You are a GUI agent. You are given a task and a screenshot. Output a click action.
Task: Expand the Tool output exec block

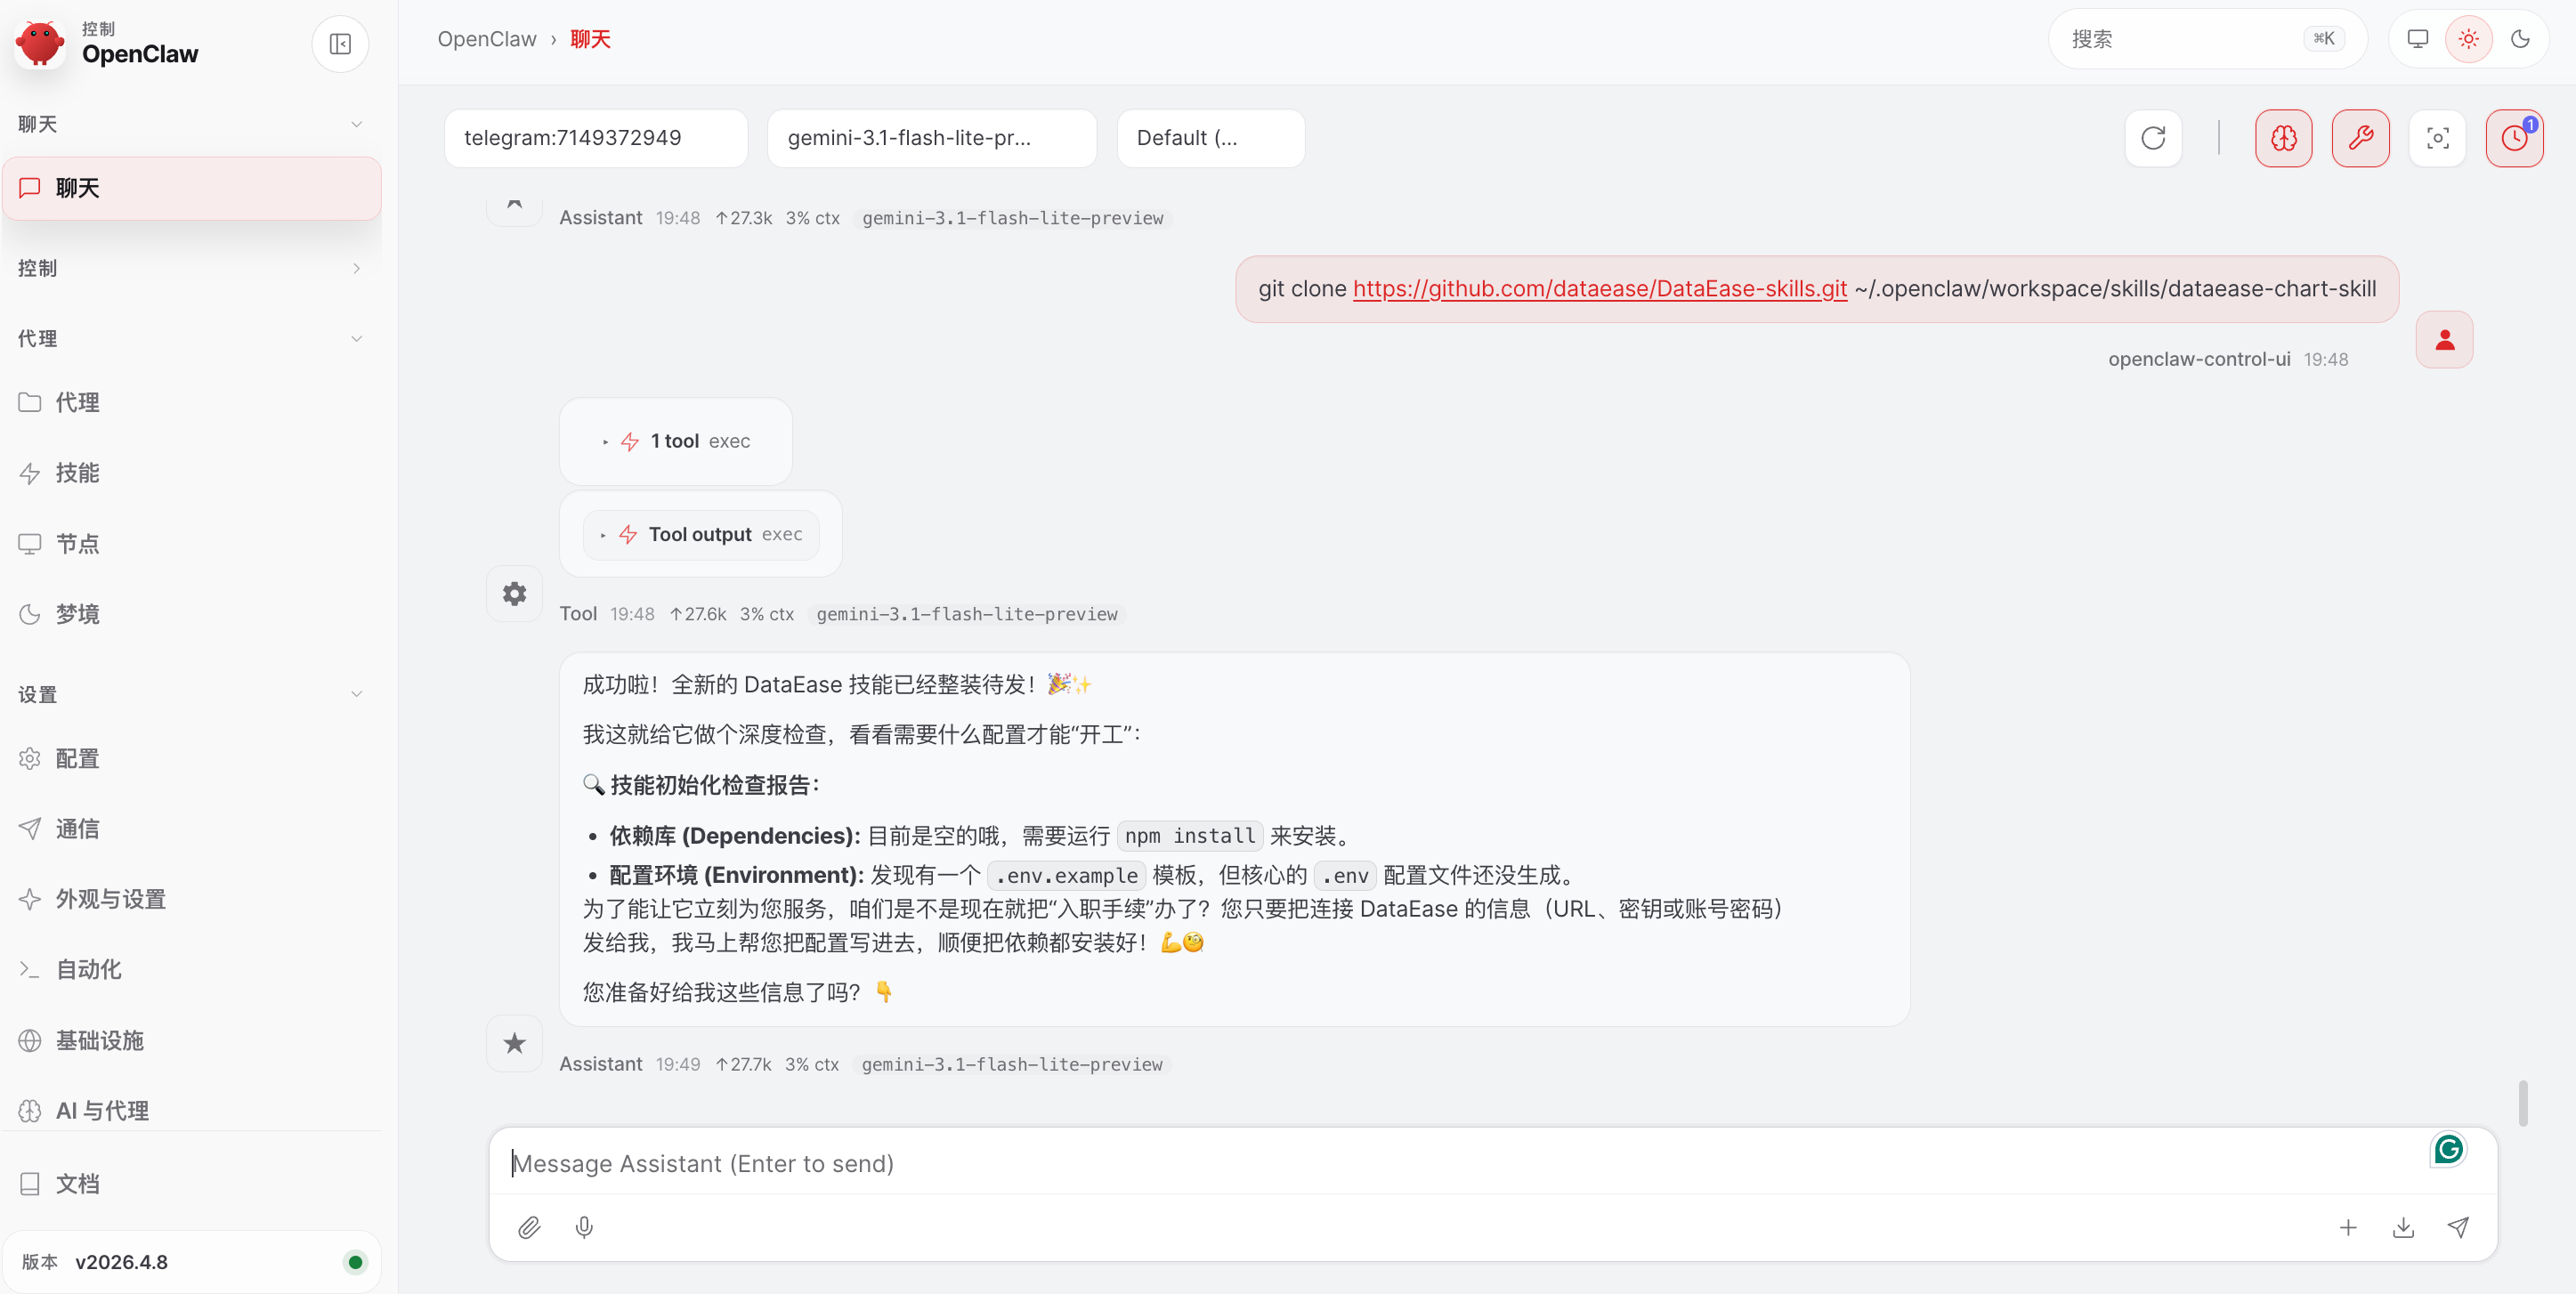tap(701, 534)
